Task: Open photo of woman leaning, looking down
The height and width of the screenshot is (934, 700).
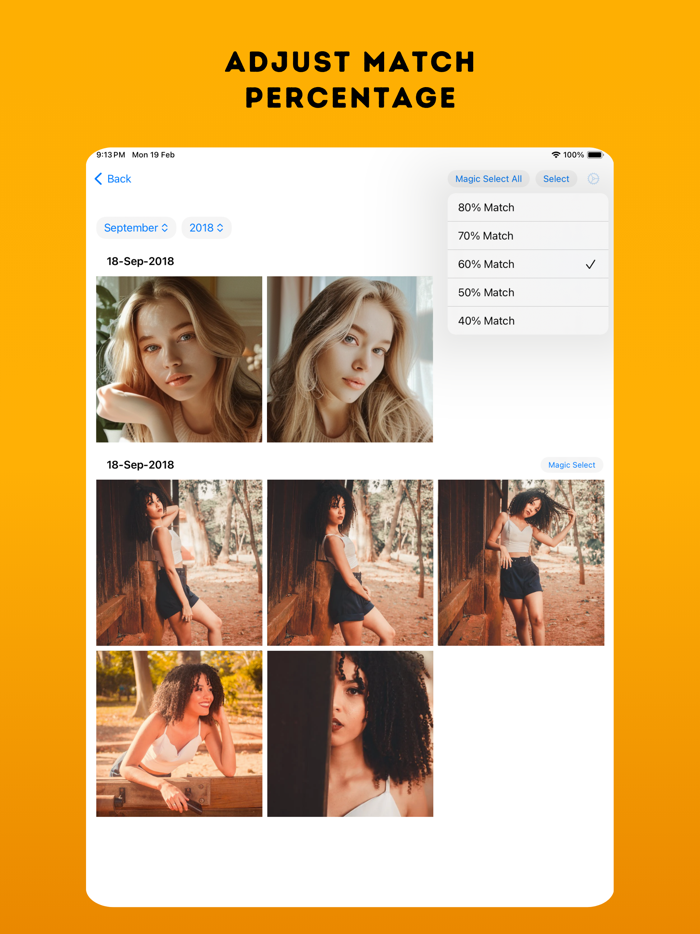Action: pyautogui.click(x=350, y=563)
